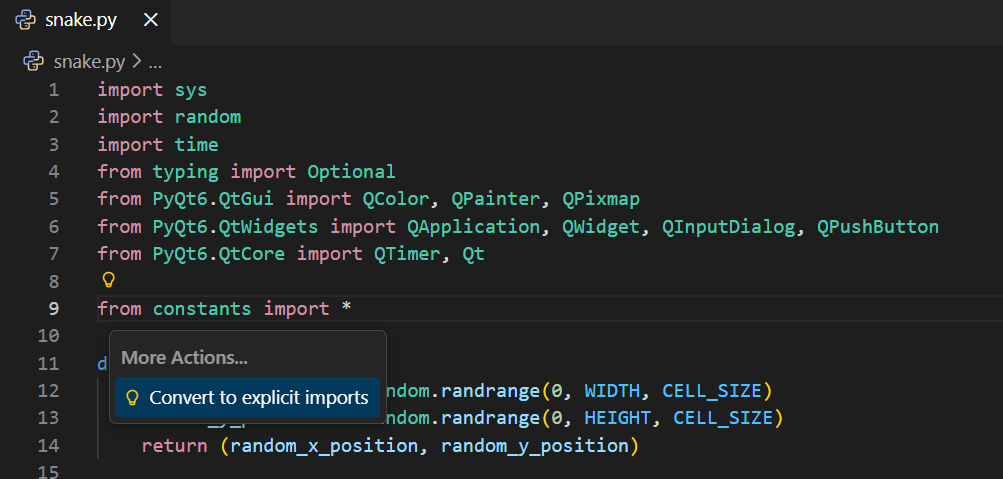Click line number 1 in the gutter
The width and height of the screenshot is (1003, 479).
click(53, 90)
